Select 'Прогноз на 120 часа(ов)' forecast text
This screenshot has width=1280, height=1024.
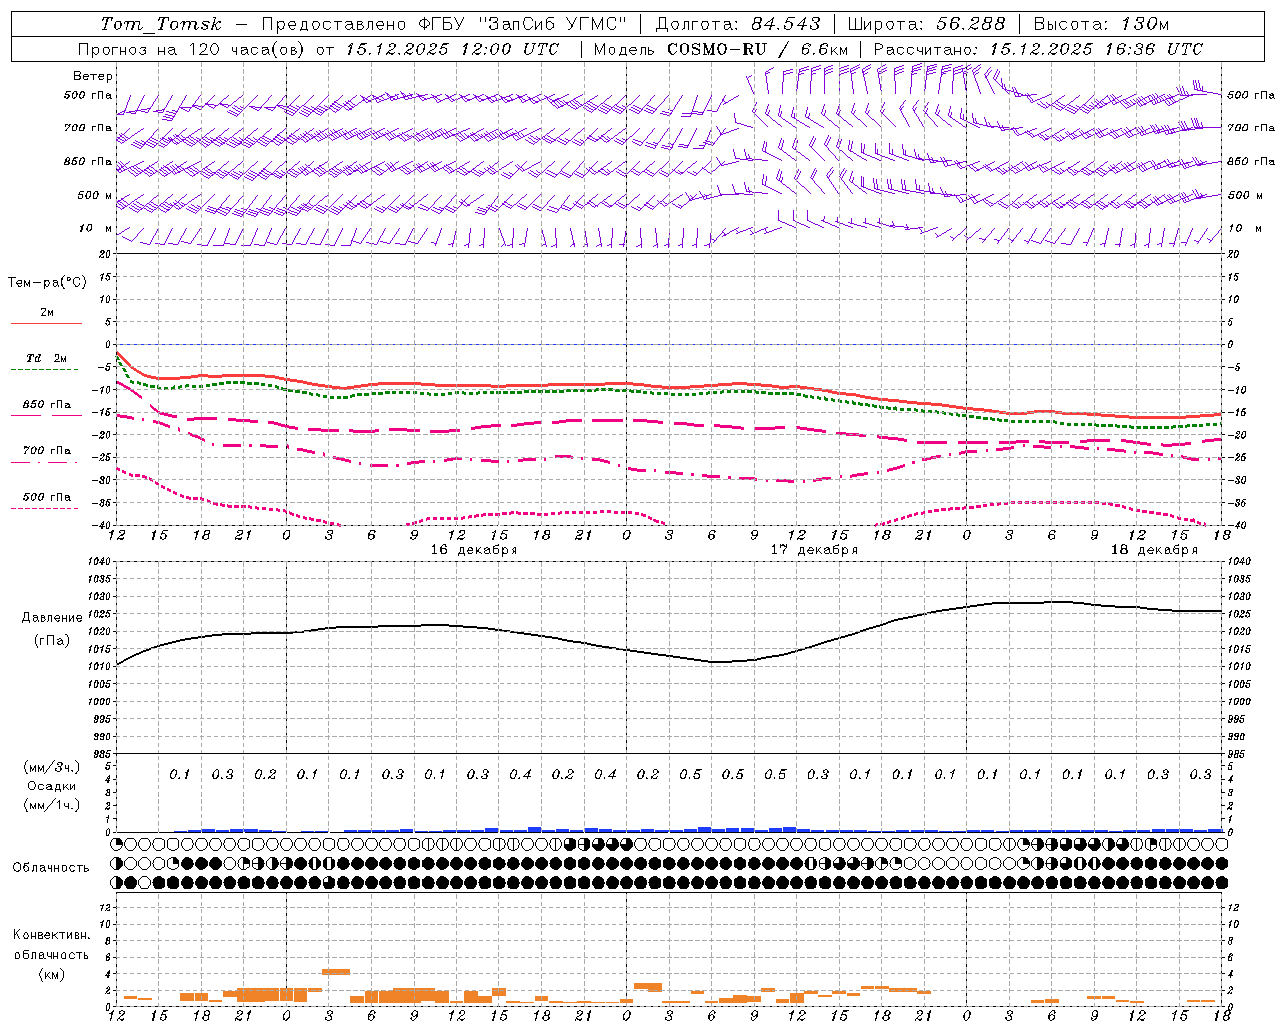190,49
